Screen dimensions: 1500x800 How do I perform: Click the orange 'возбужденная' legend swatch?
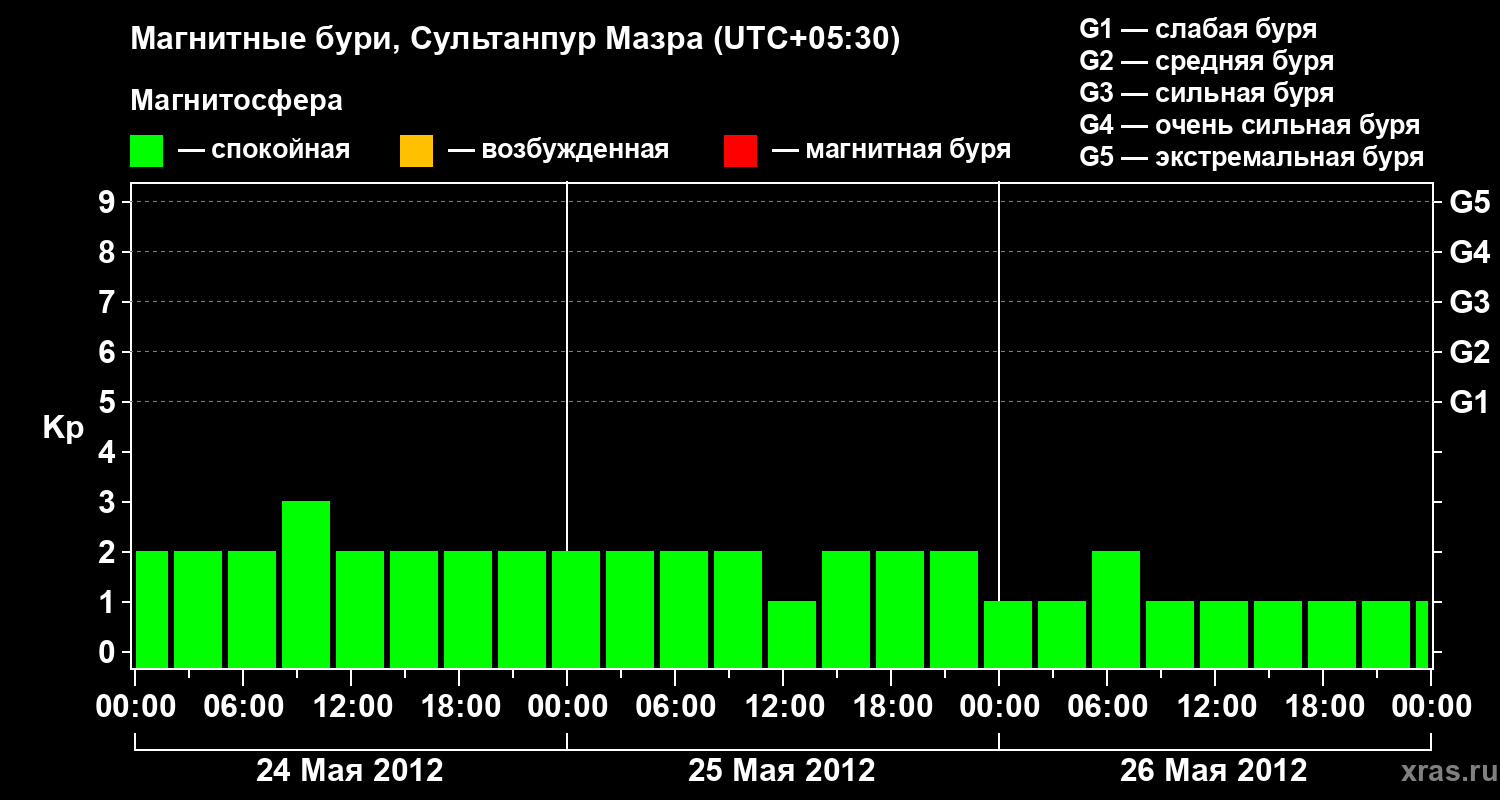(x=416, y=151)
